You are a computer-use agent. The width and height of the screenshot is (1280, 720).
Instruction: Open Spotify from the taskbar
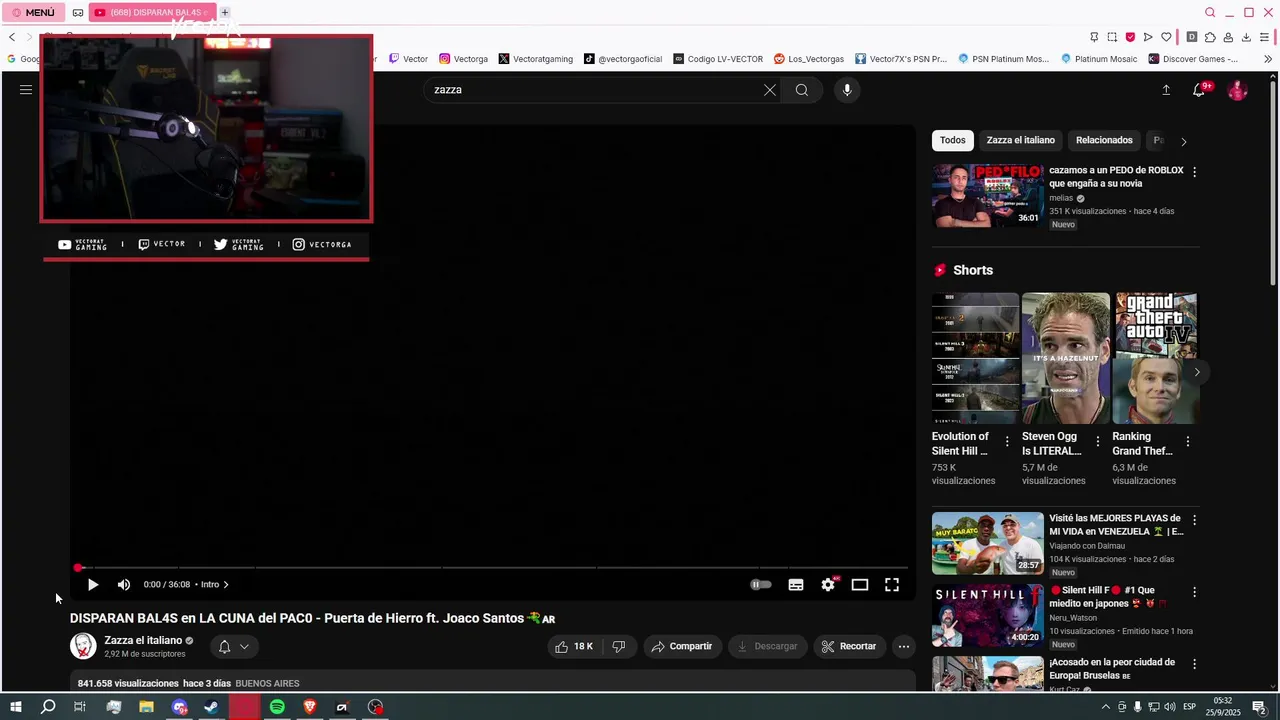(277, 707)
